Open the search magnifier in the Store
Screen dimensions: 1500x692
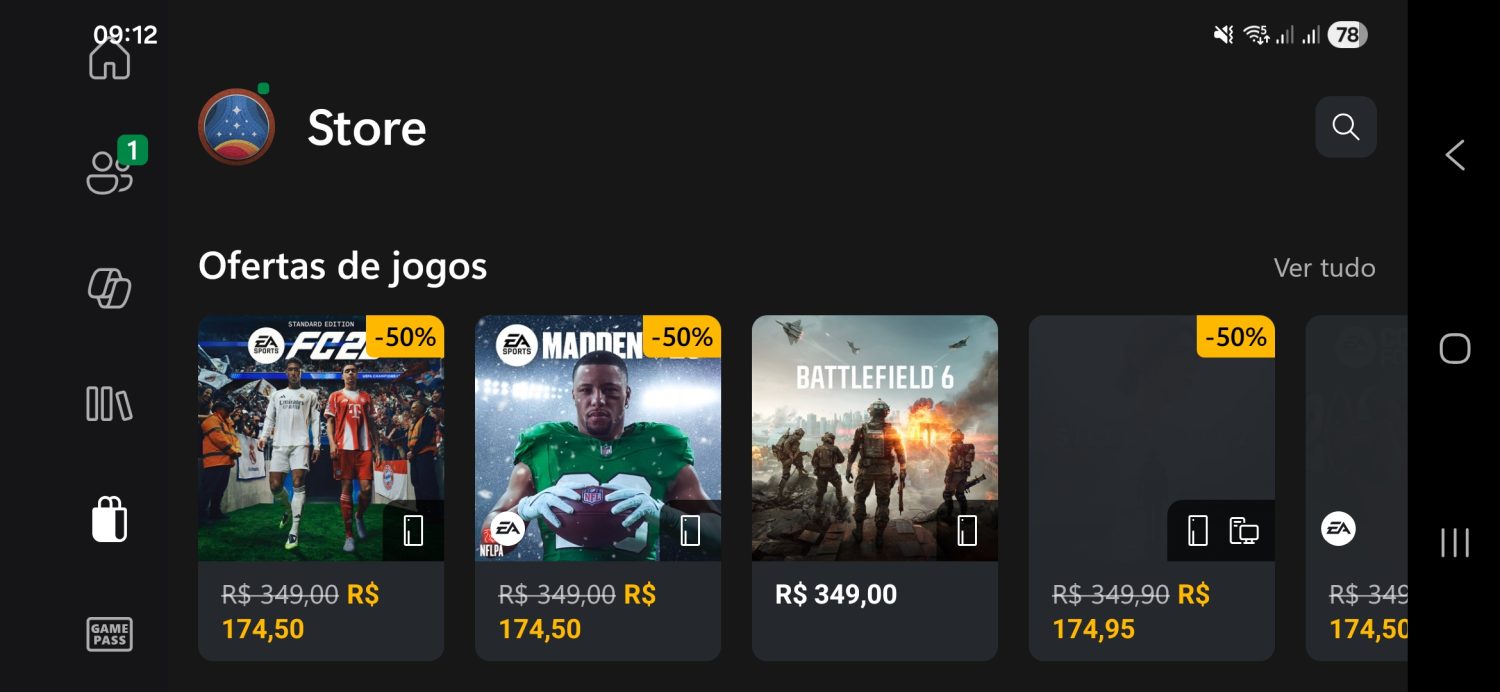coord(1345,127)
